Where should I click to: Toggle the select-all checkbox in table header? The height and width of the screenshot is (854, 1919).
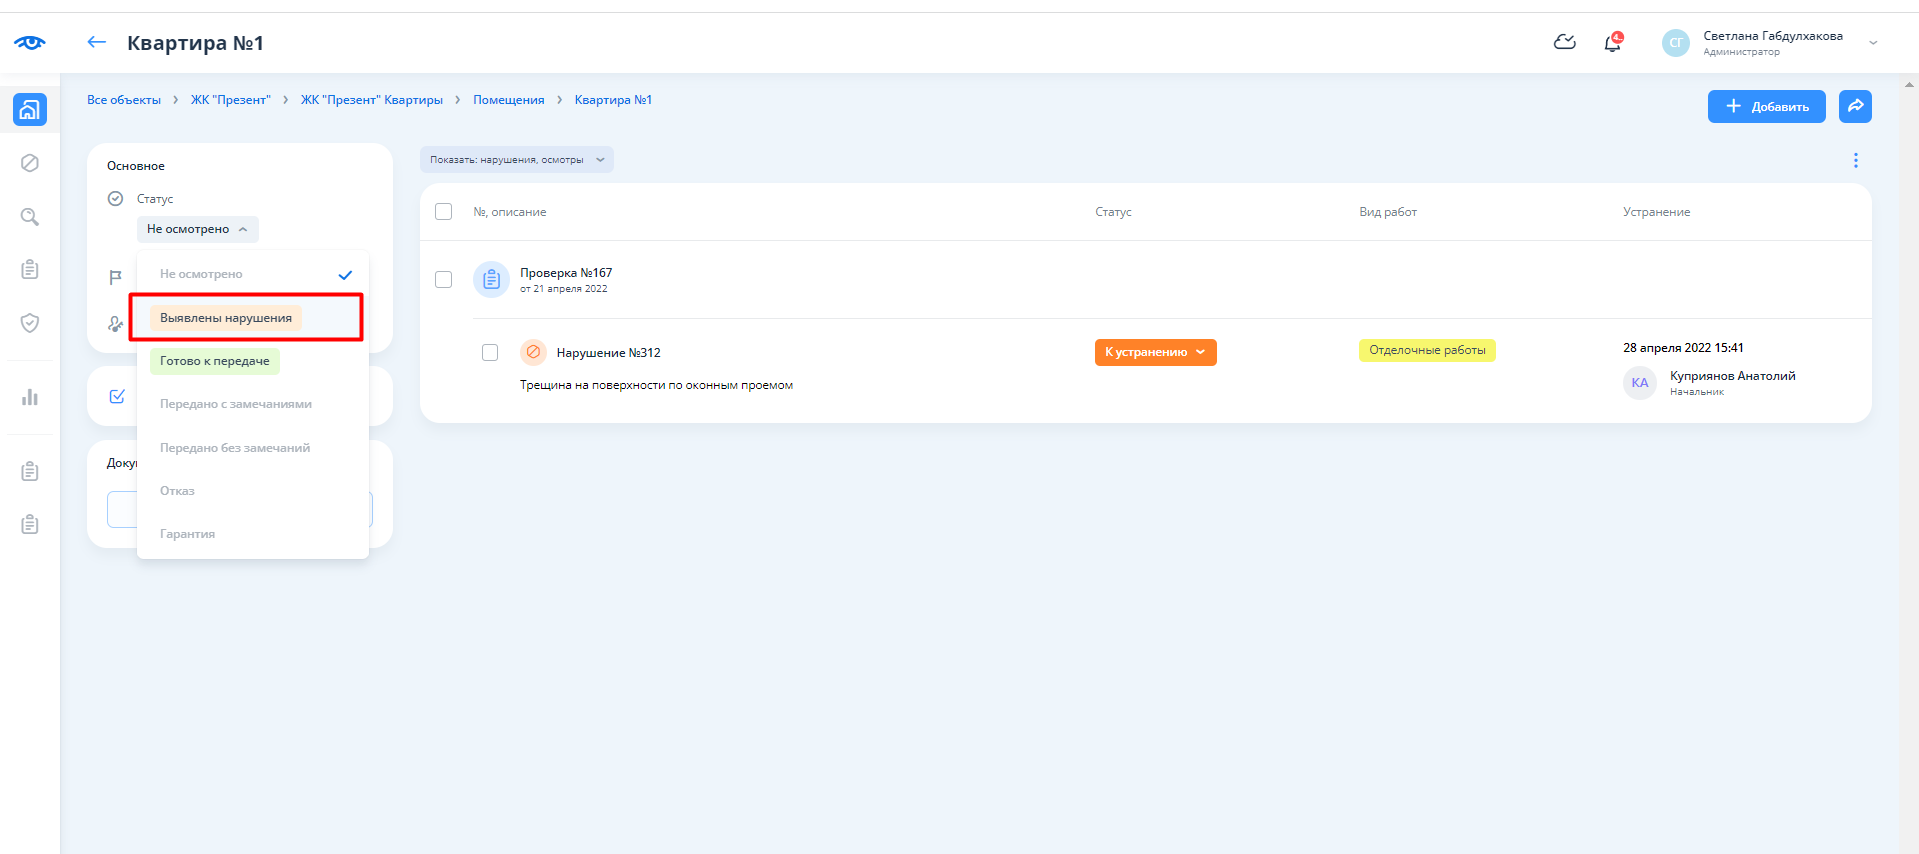444,212
